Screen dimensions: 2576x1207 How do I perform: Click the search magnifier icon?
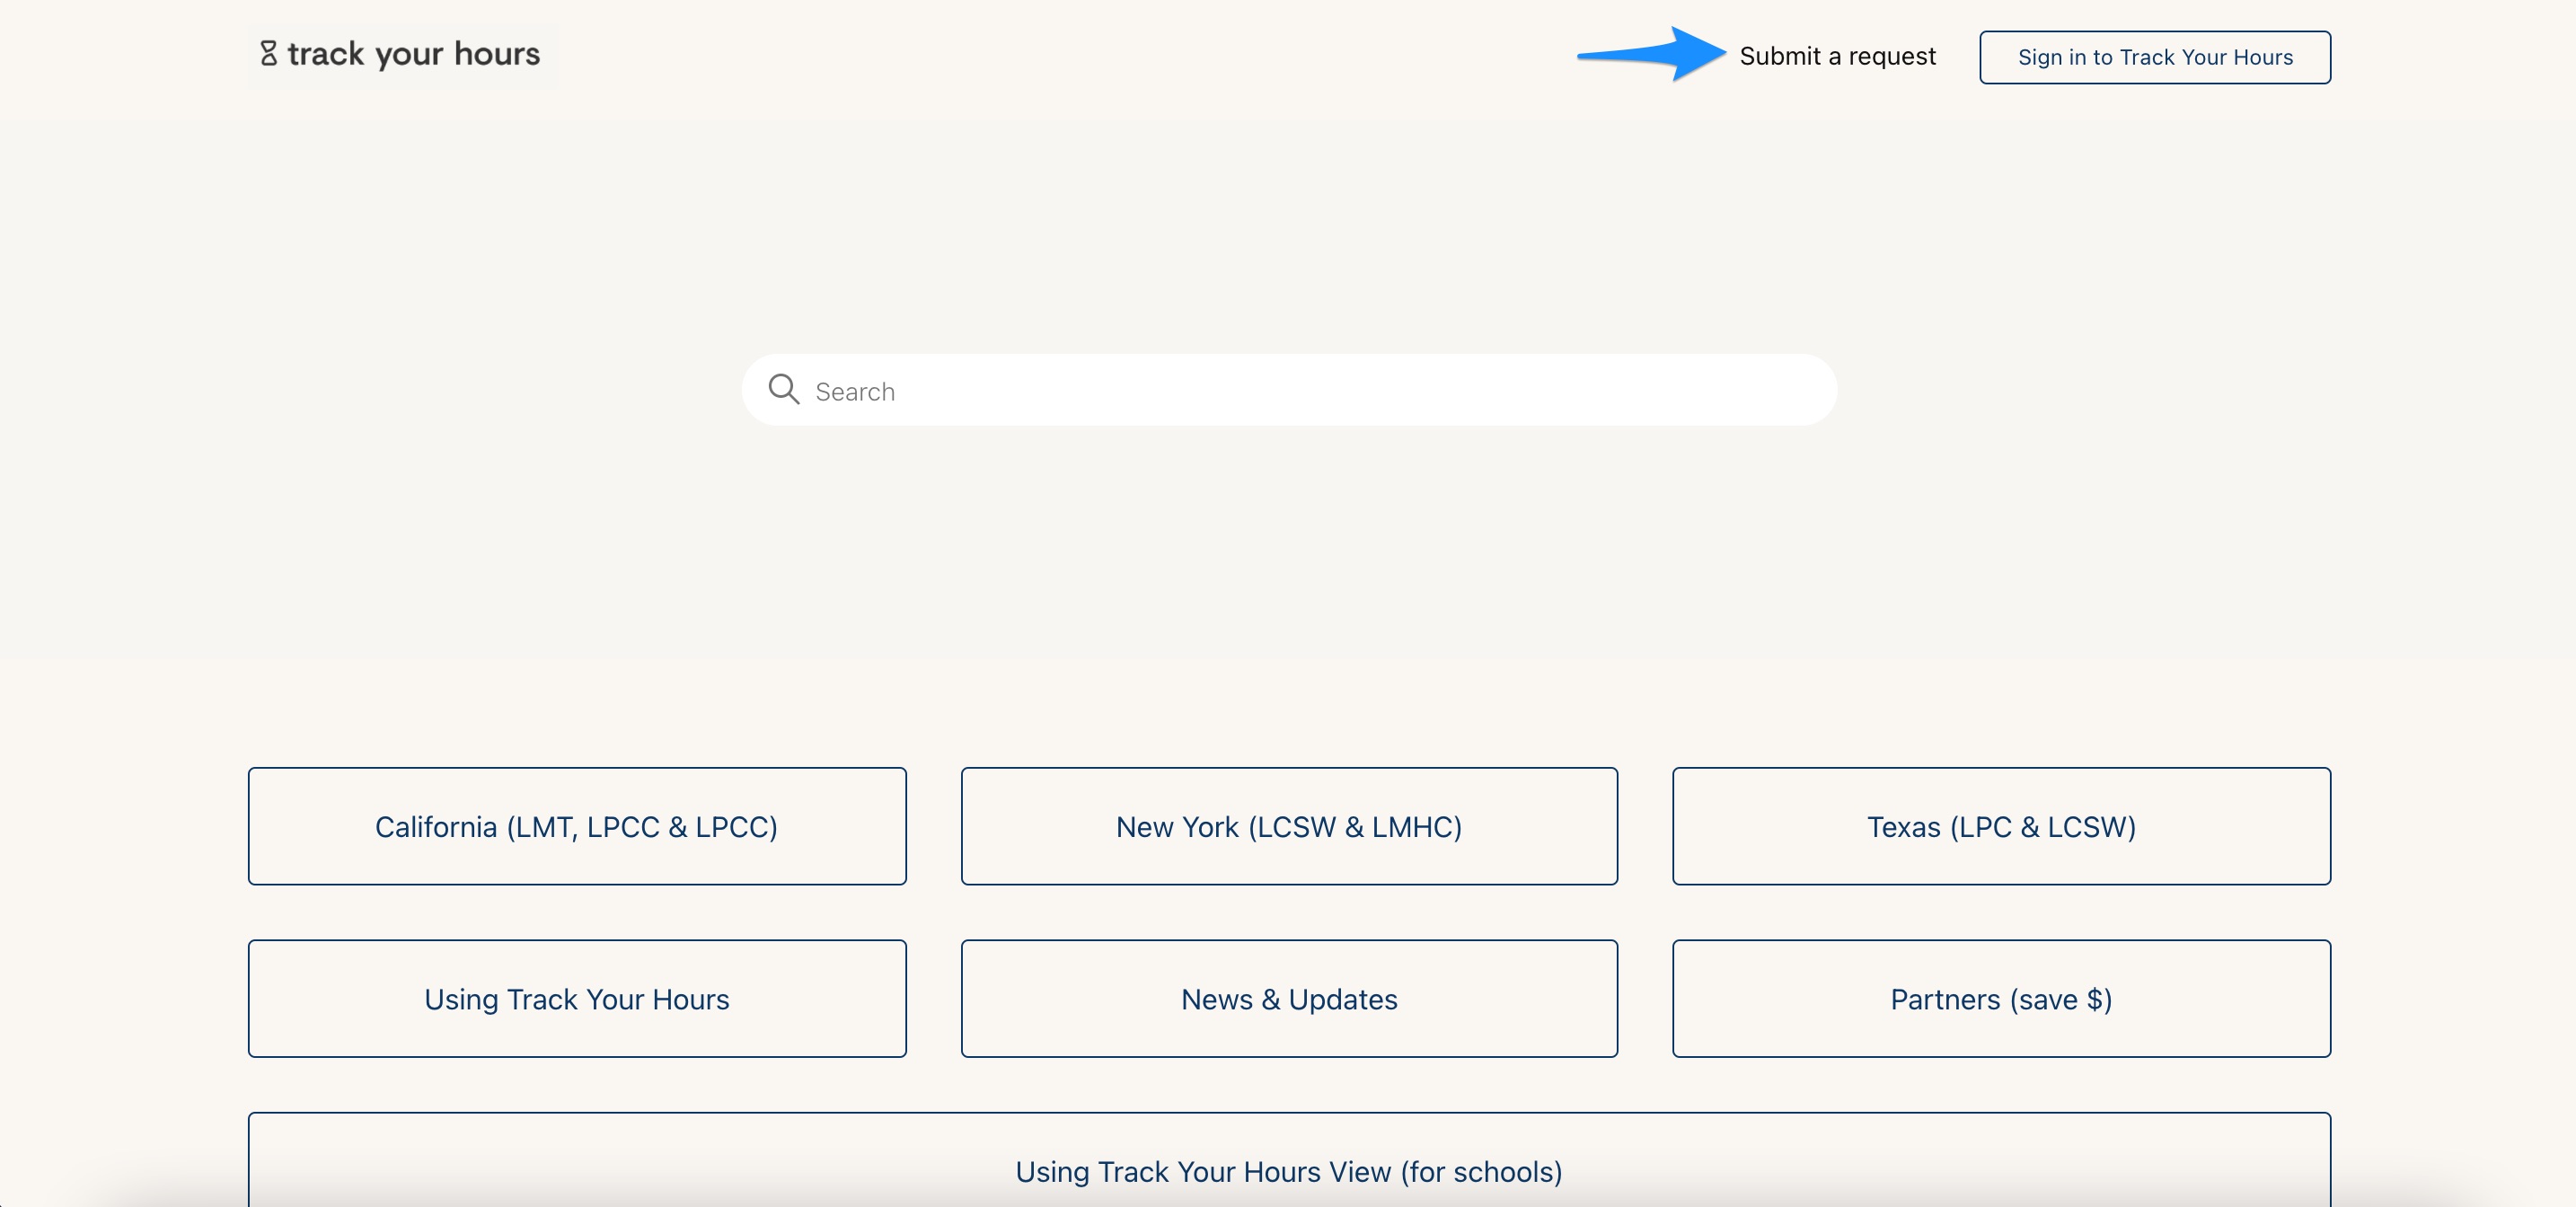[784, 390]
